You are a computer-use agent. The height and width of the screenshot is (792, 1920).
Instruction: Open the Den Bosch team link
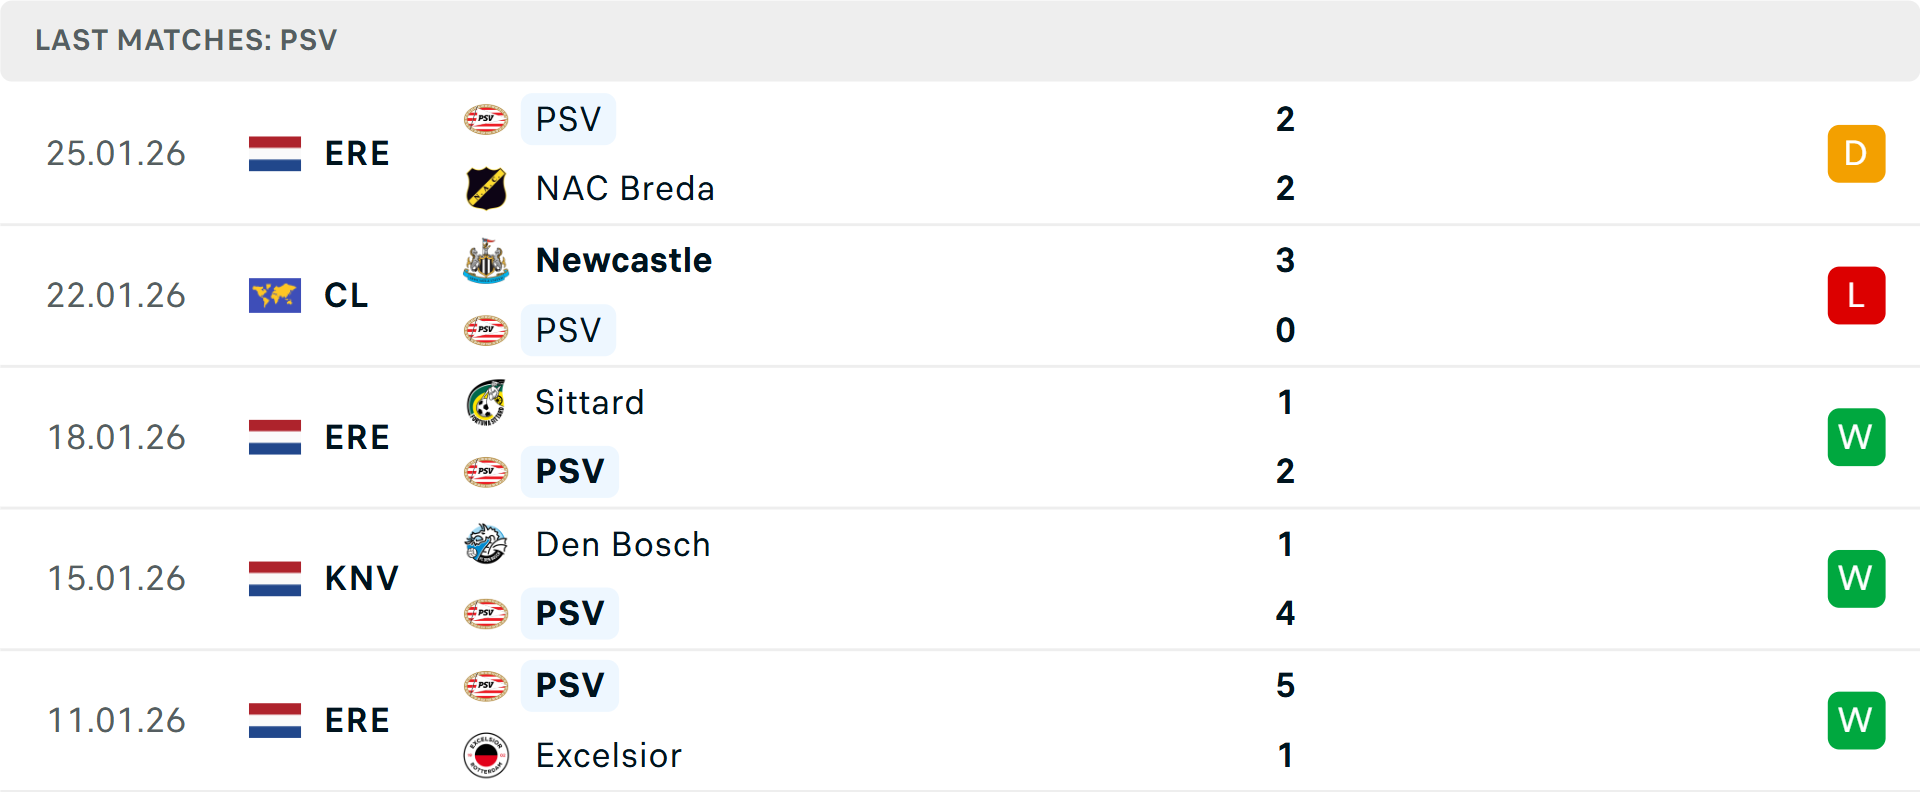[623, 545]
